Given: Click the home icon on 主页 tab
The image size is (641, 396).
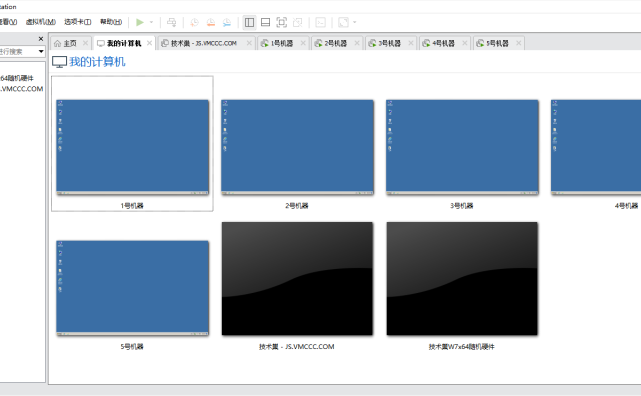Looking at the screenshot, I should [57, 43].
